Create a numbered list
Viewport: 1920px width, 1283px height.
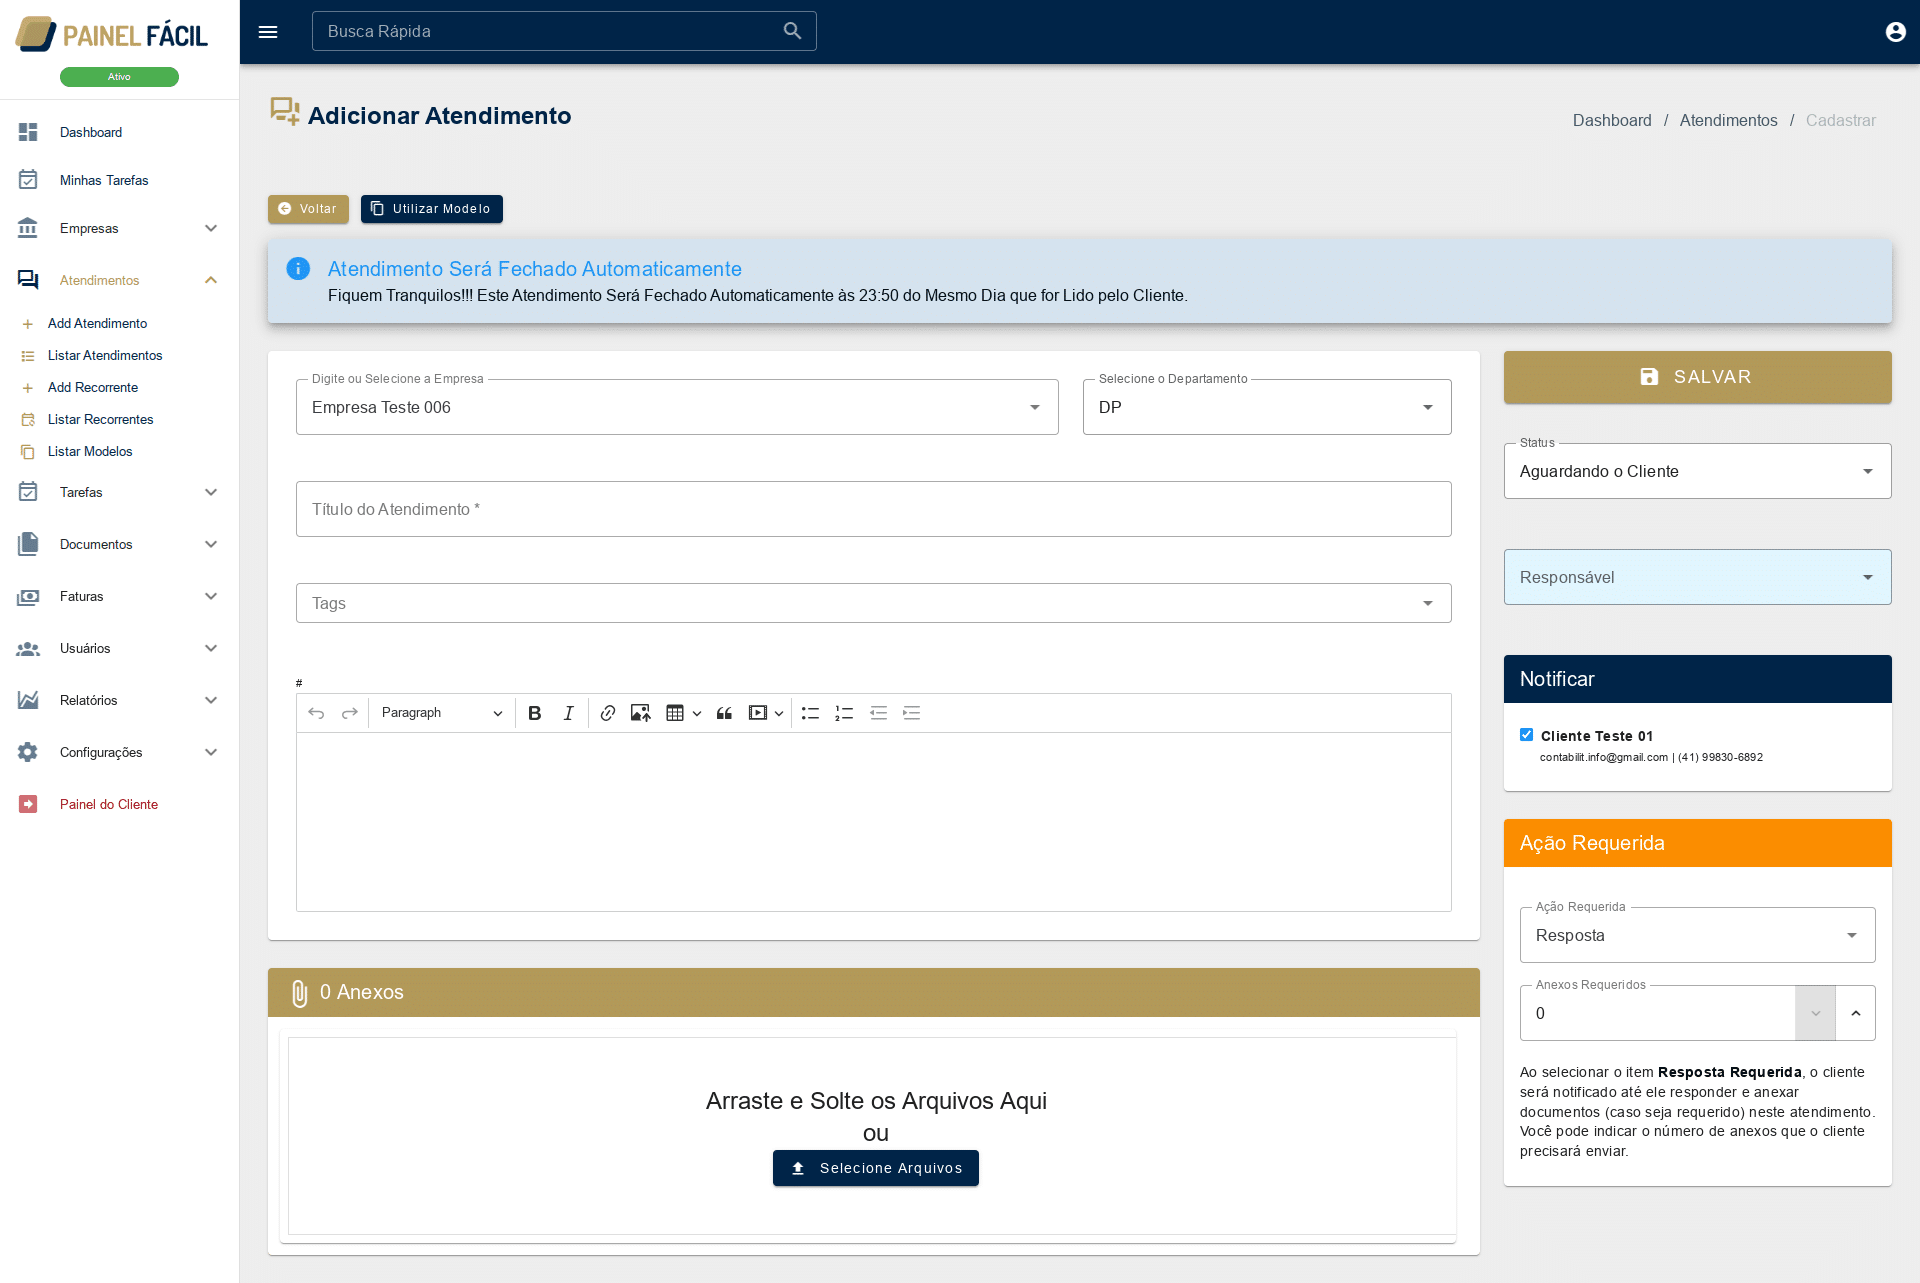tap(844, 713)
